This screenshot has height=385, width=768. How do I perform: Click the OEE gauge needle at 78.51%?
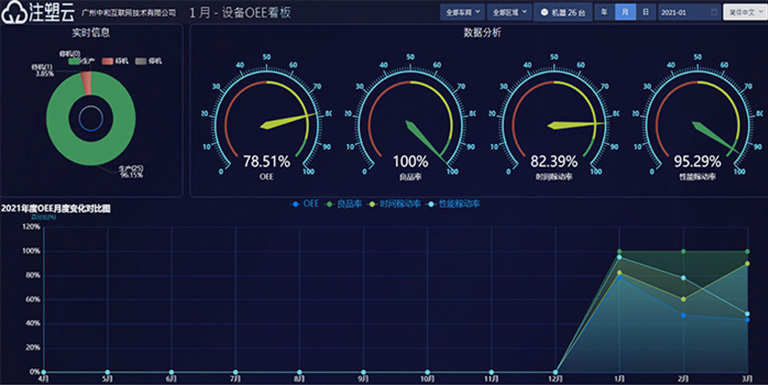[x=289, y=121]
